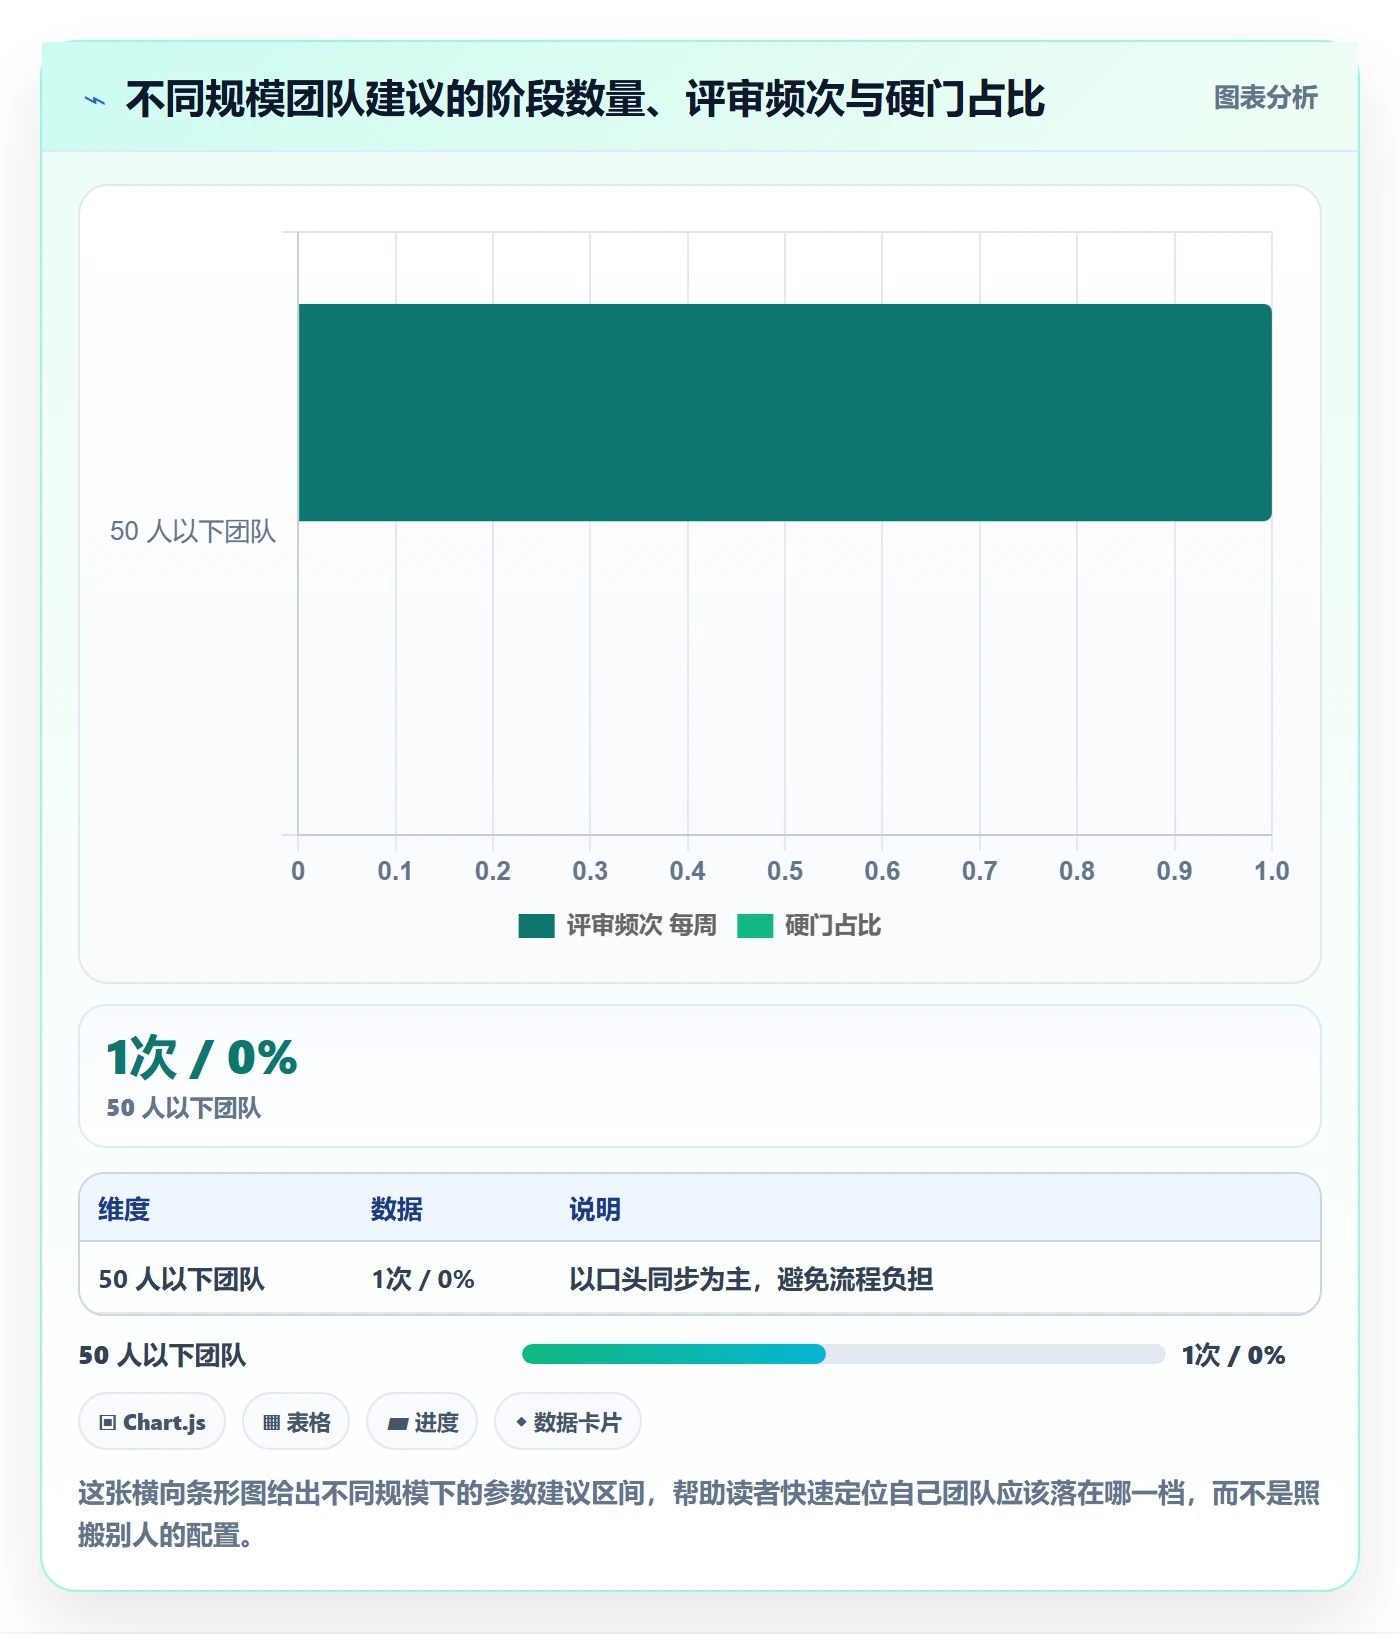The image size is (1400, 1634).
Task: Click the light green legend color box
Action: coord(755,926)
